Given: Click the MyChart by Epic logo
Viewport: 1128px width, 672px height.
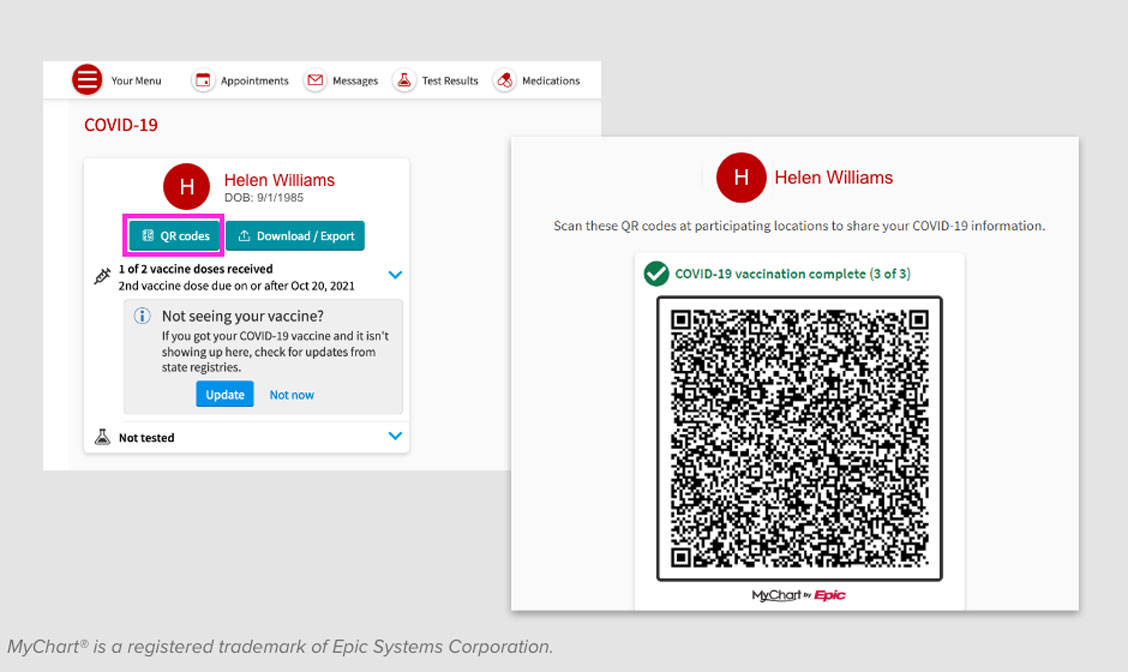Looking at the screenshot, I should click(798, 595).
